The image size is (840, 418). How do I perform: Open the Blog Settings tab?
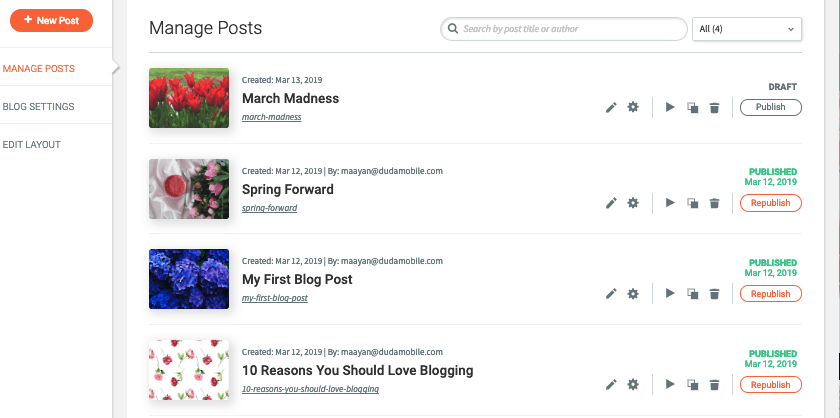pos(39,107)
